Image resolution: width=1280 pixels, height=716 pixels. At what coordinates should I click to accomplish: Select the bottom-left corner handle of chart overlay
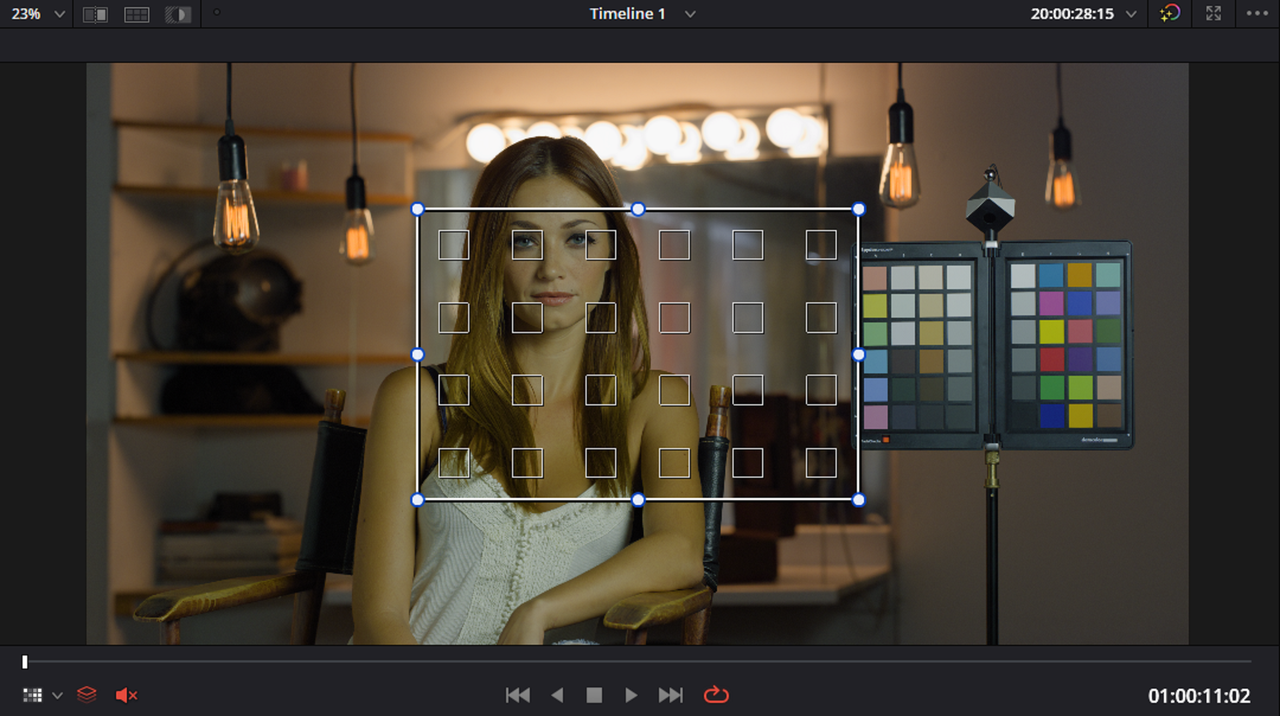[418, 499]
